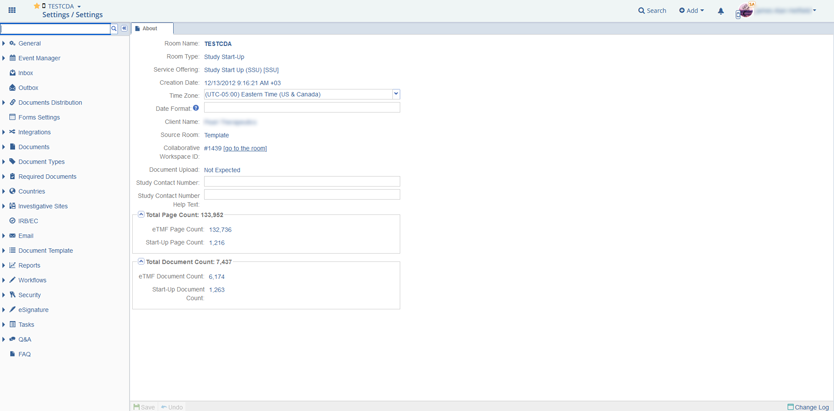This screenshot has width=834, height=411.
Task: Select FAQ in the settings tree
Action: click(x=24, y=354)
